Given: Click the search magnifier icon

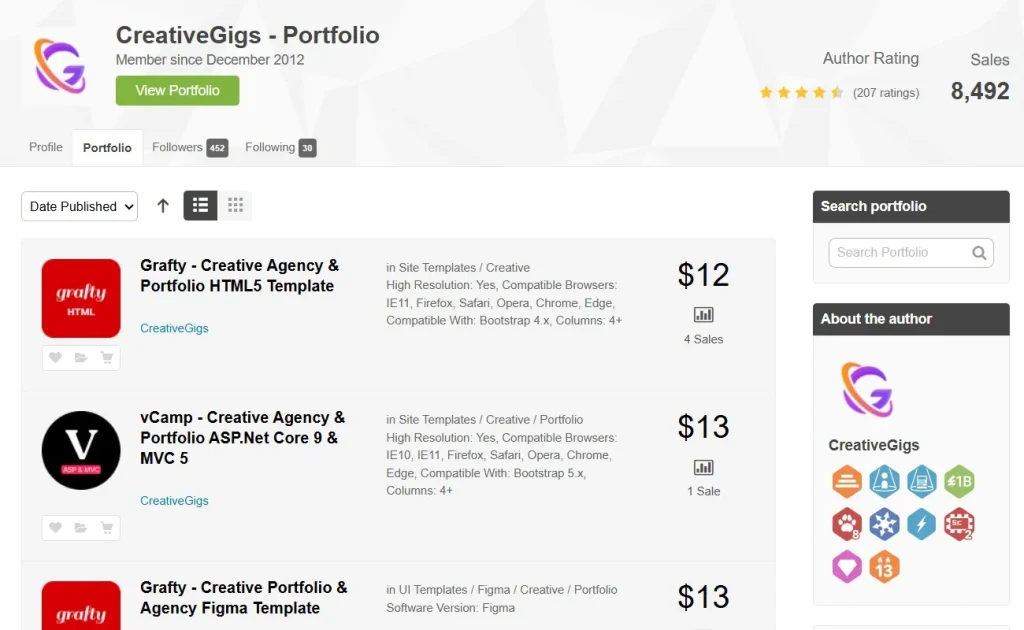Looking at the screenshot, I should pos(979,253).
